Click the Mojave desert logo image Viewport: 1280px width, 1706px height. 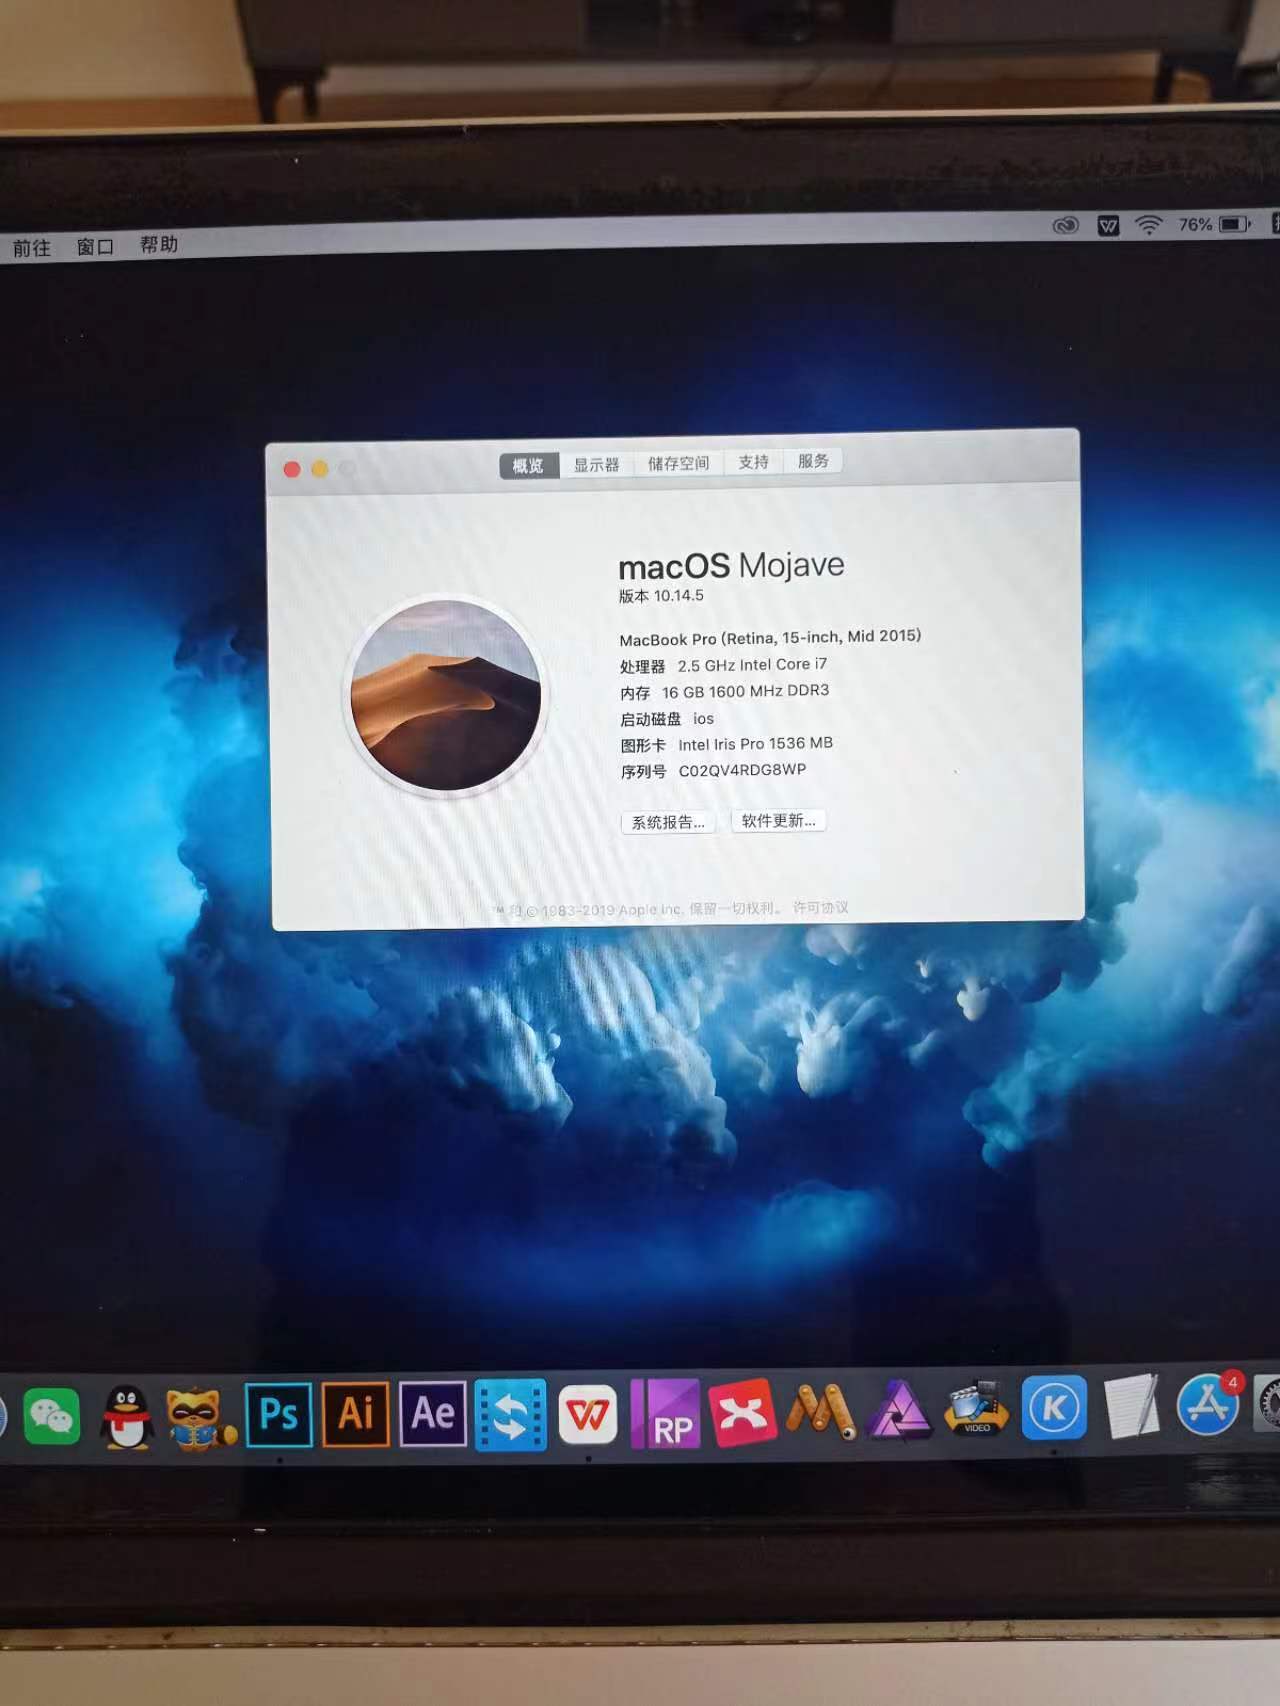(446, 696)
